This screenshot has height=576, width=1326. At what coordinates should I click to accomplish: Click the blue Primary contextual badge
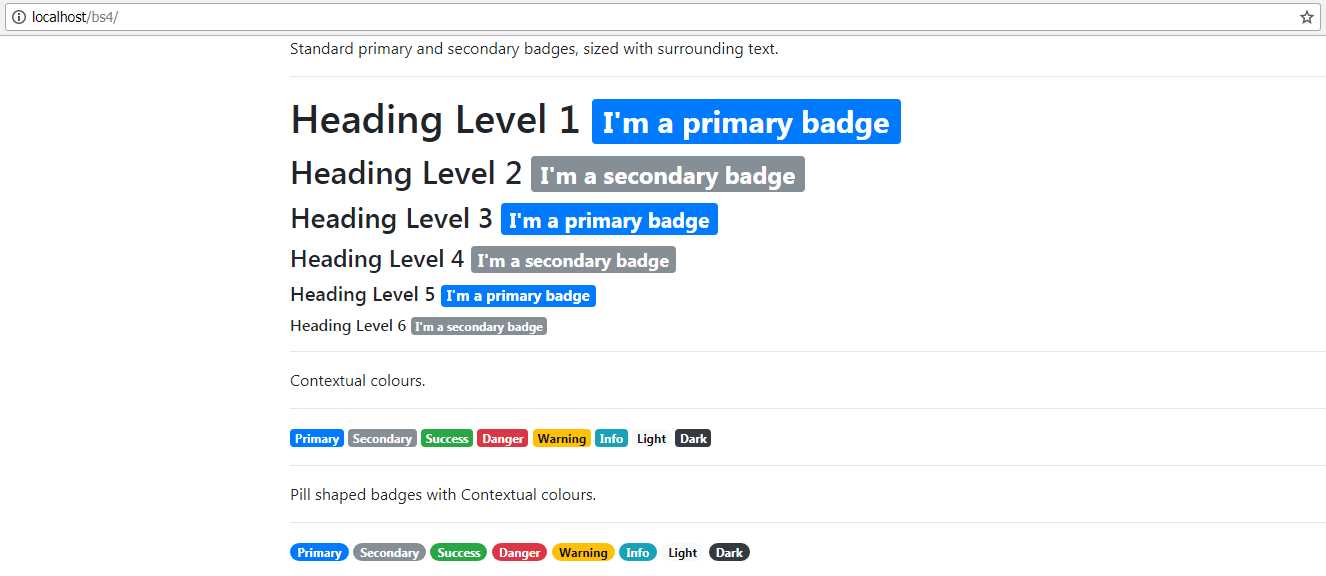[x=316, y=438]
